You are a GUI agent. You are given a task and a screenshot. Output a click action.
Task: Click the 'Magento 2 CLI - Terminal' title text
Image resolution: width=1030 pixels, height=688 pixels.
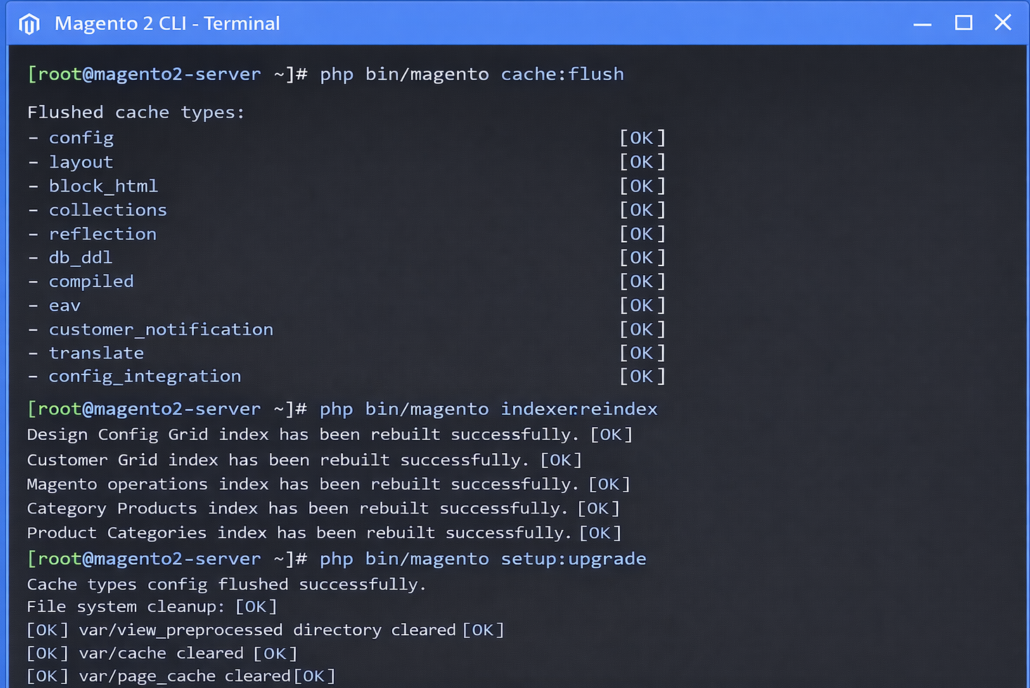[x=167, y=23]
